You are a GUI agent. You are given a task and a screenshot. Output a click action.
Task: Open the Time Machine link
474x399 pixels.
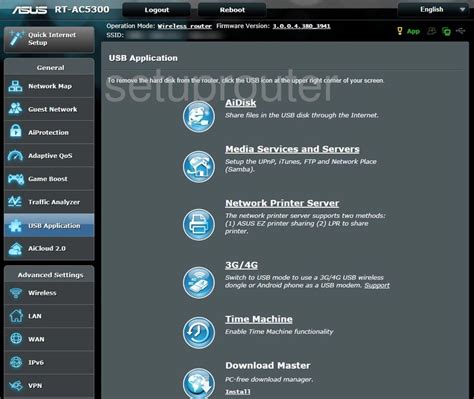(259, 319)
